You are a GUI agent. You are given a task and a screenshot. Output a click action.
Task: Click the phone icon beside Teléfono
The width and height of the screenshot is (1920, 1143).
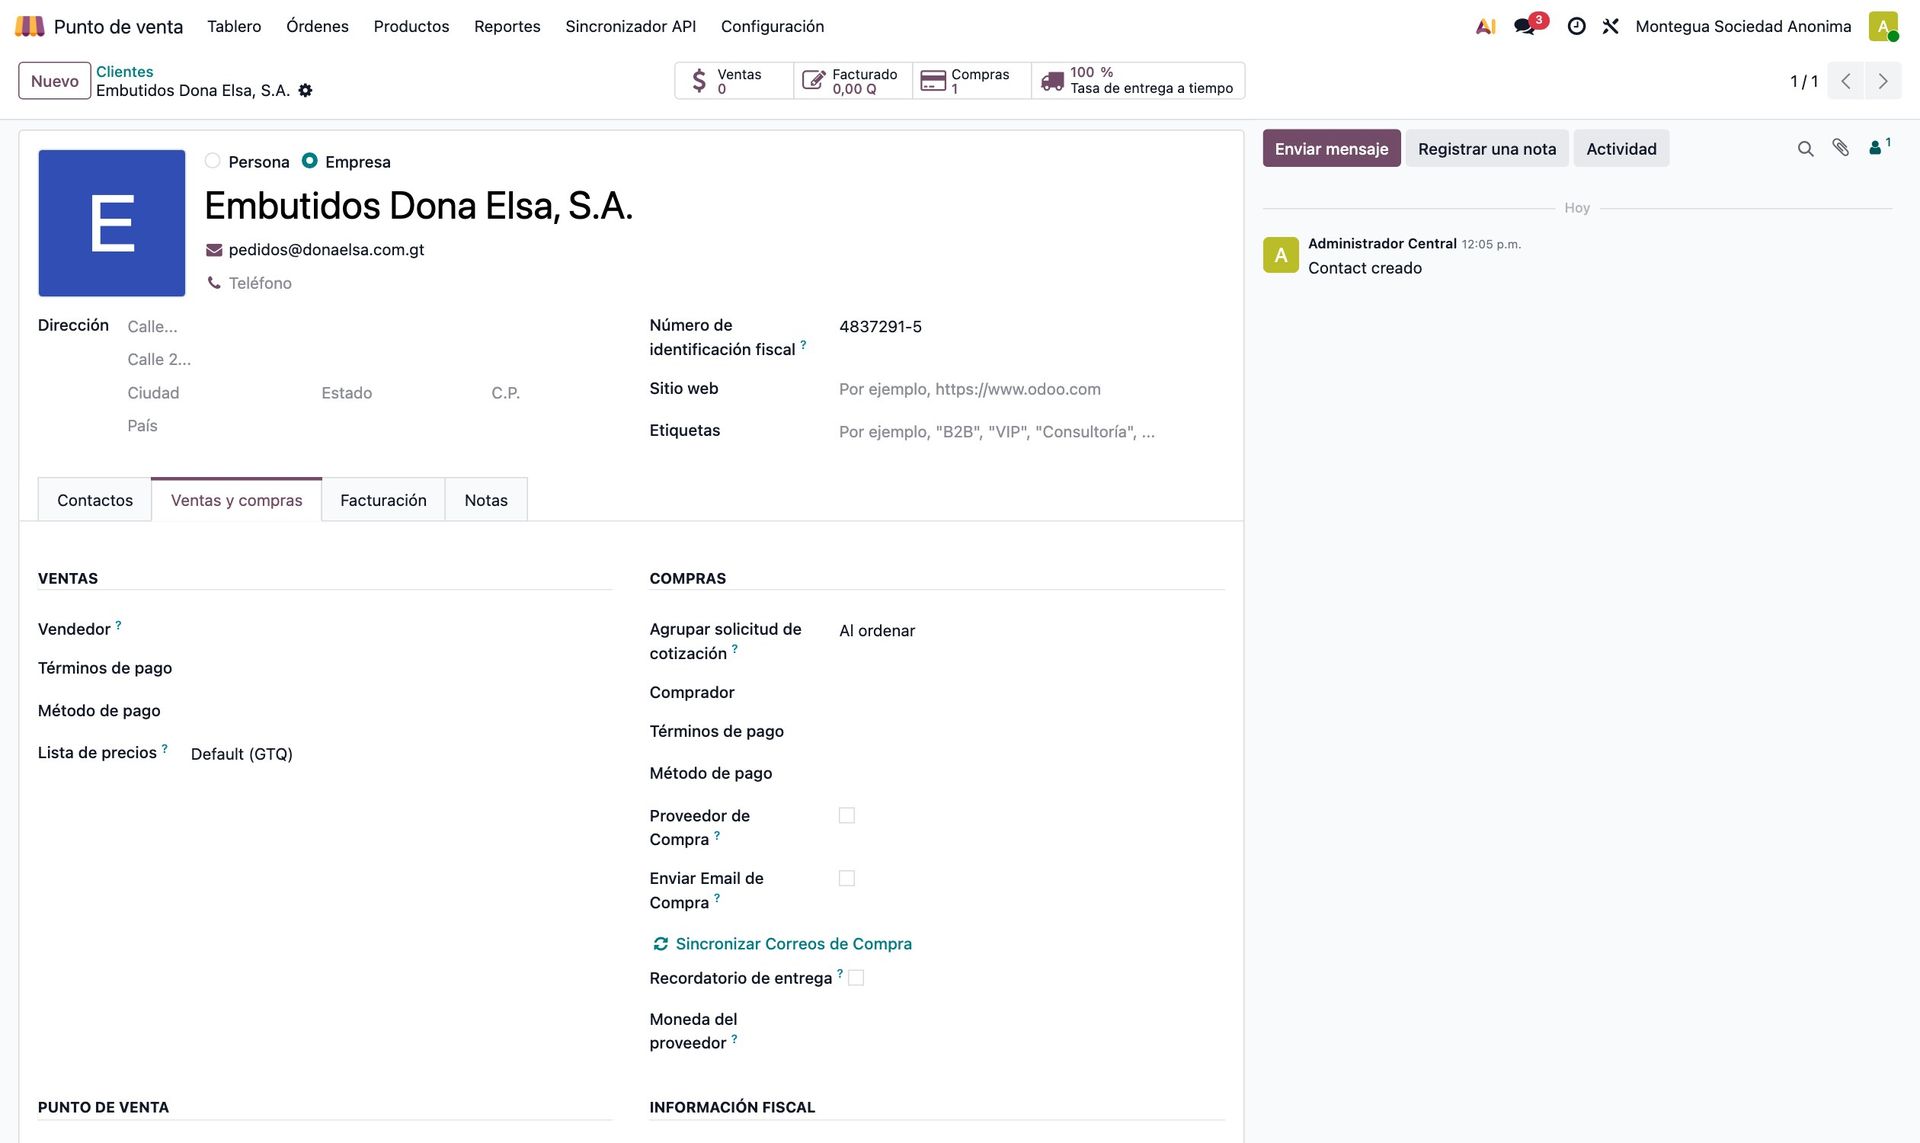pyautogui.click(x=214, y=283)
